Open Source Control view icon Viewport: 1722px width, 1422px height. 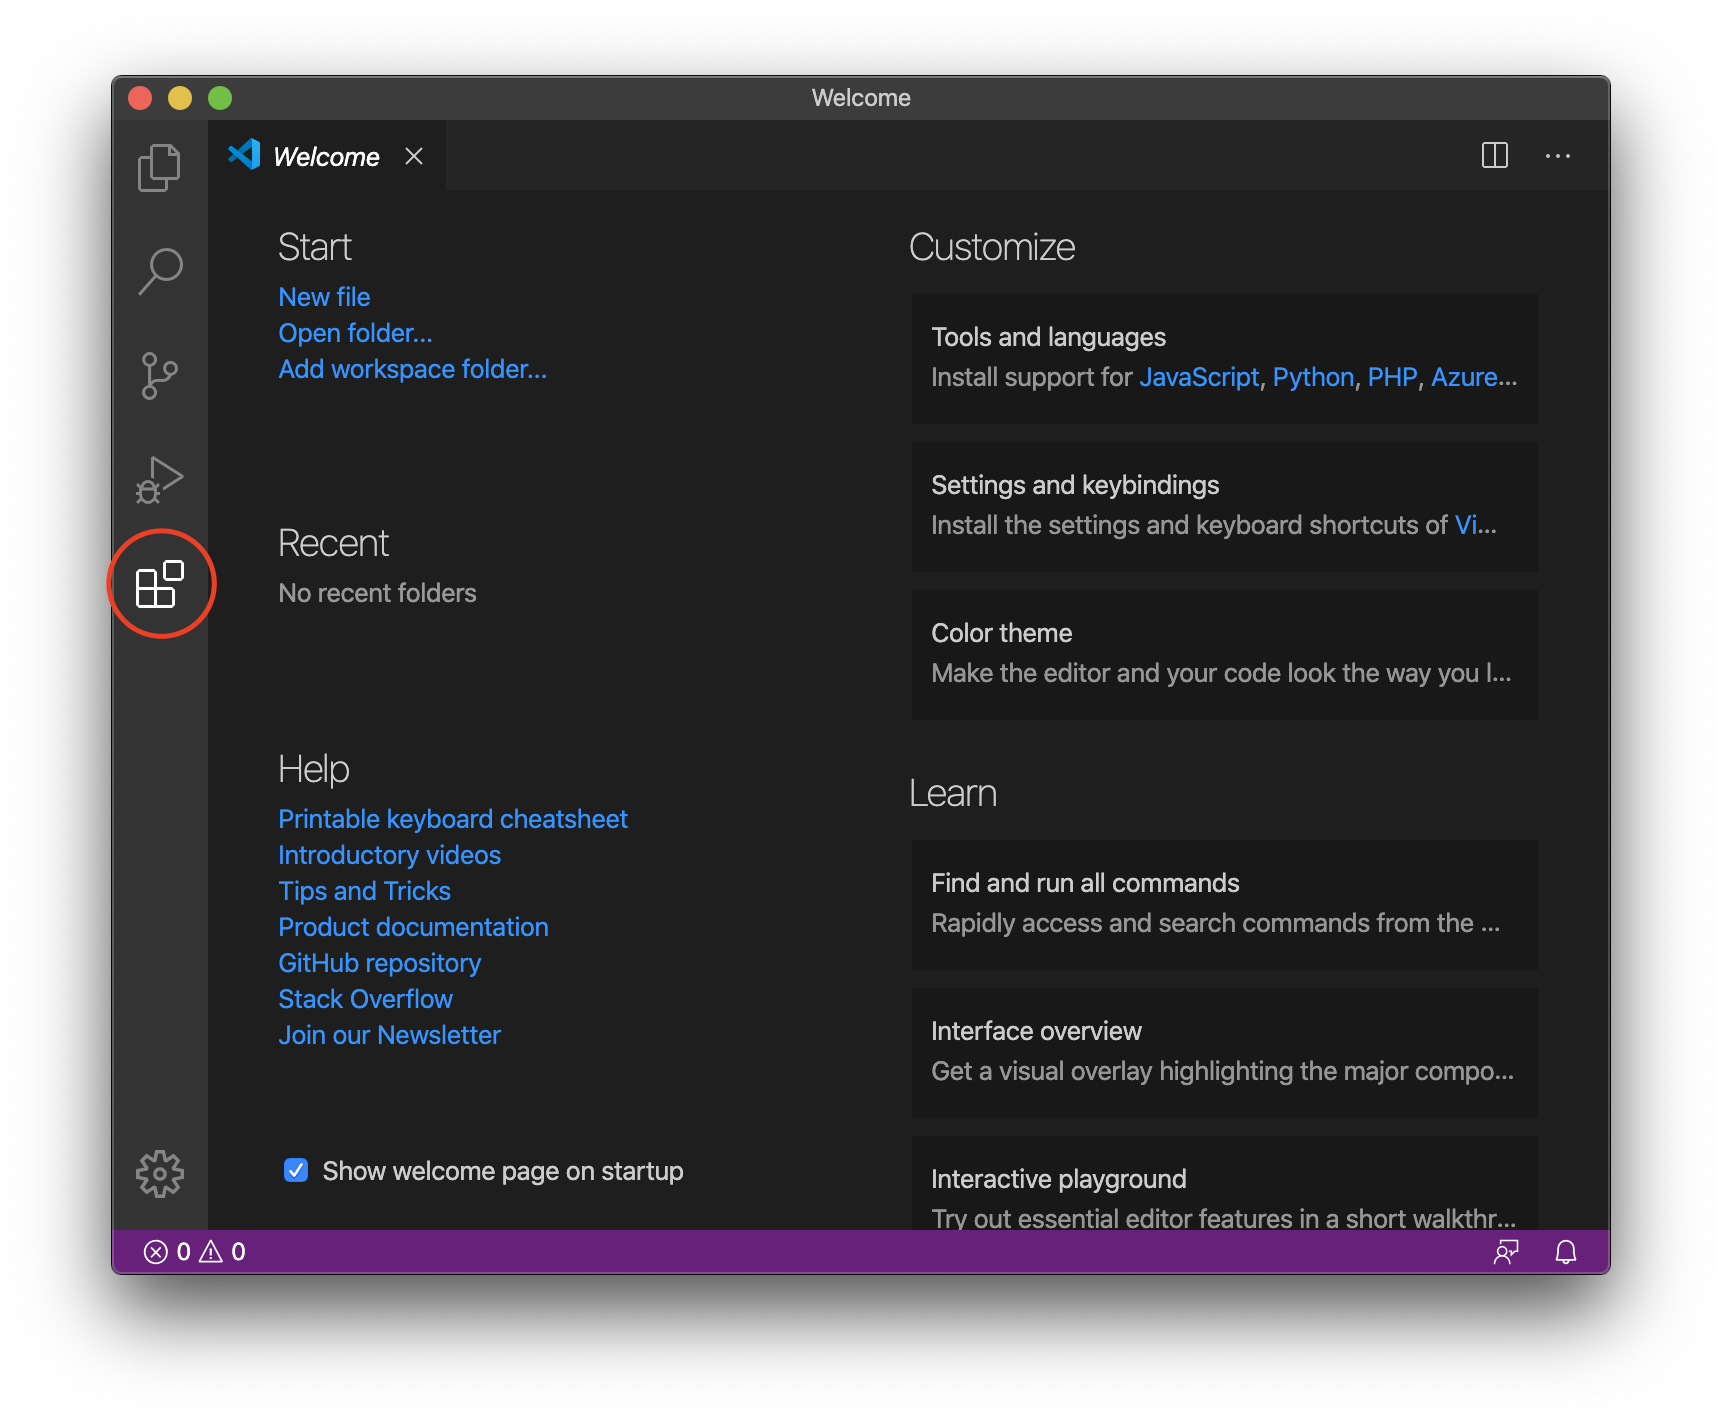coord(159,376)
